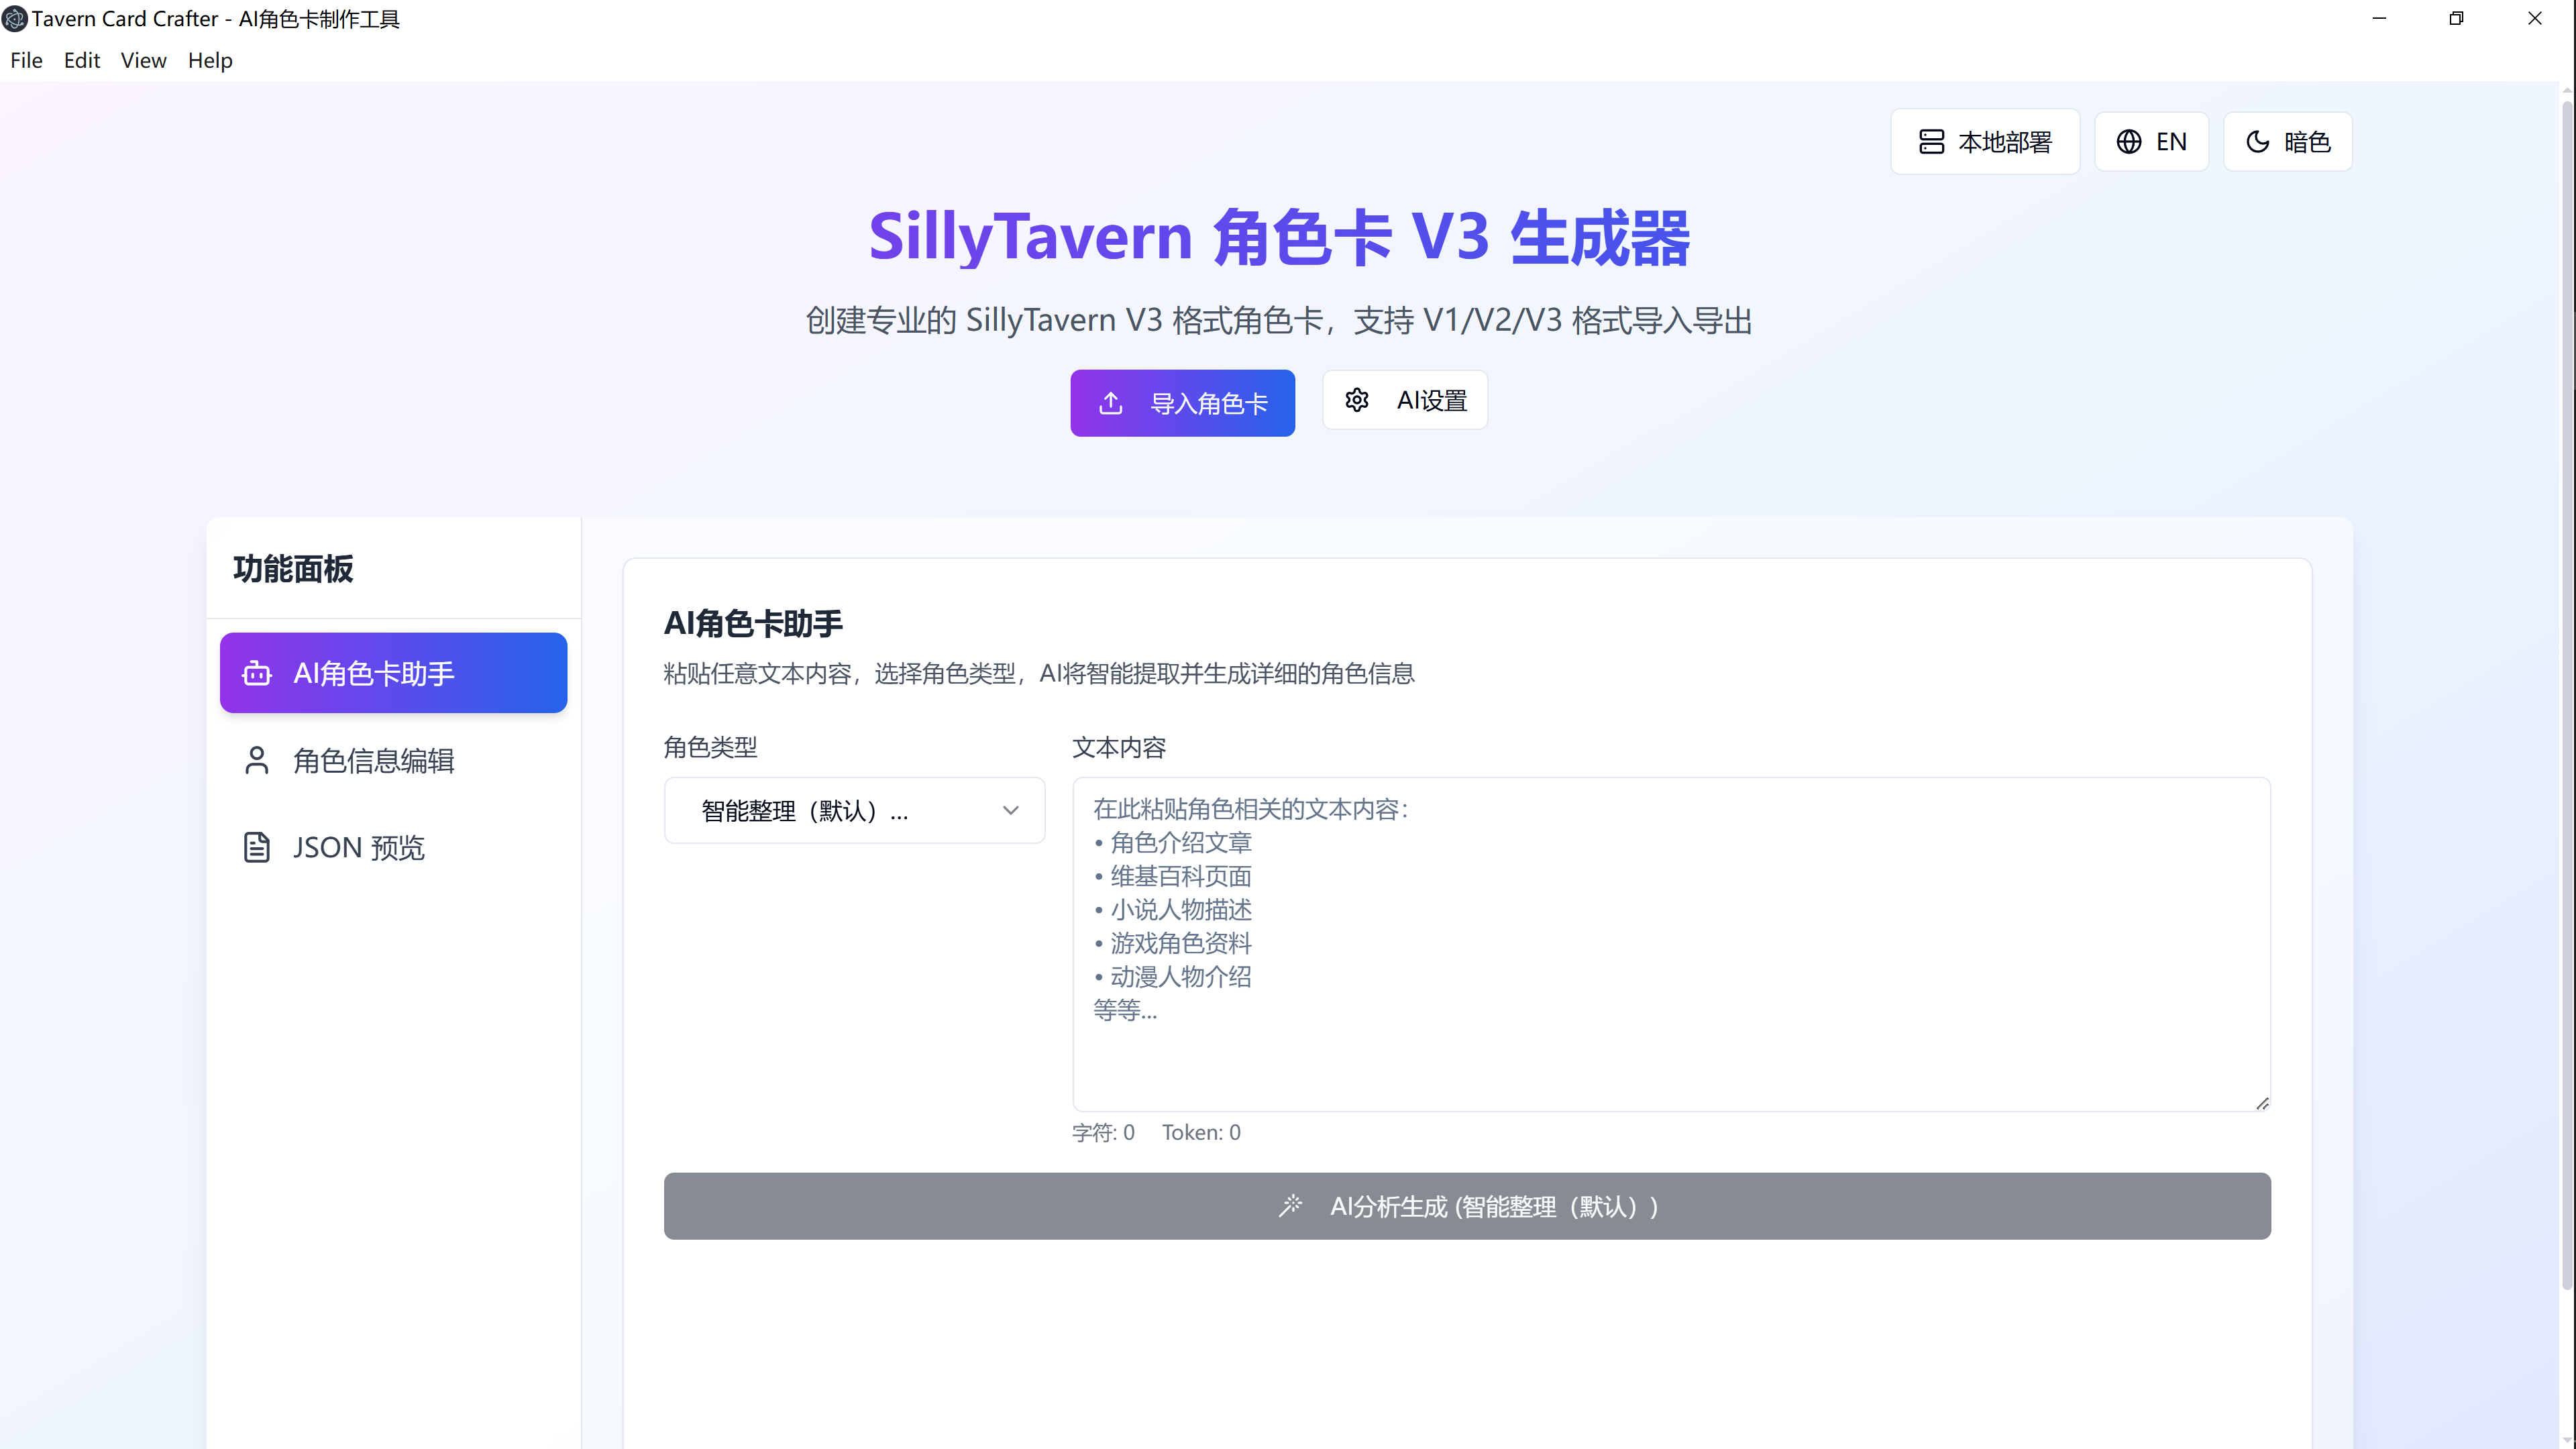
Task: Click the chevron arrow of 角色类型 dropdown
Action: (x=1011, y=810)
